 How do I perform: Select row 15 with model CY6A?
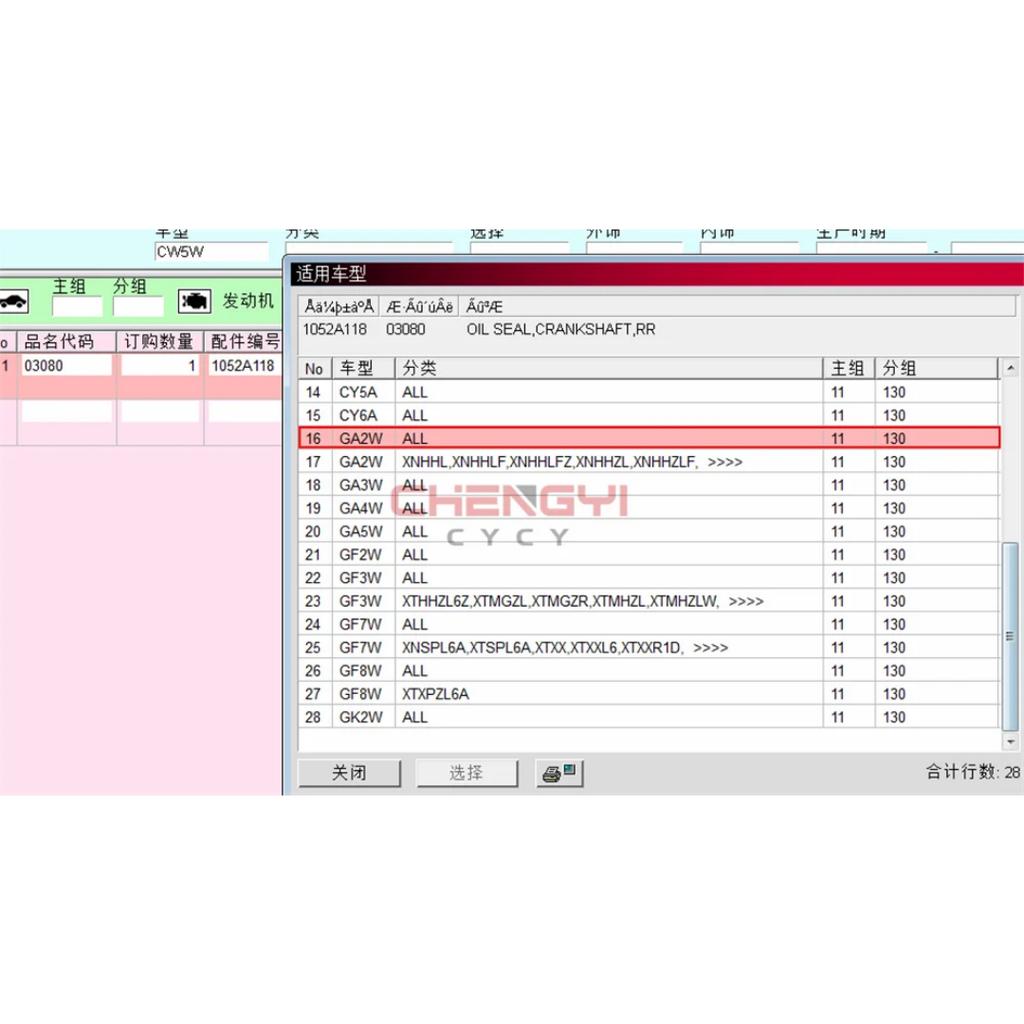(x=648, y=415)
